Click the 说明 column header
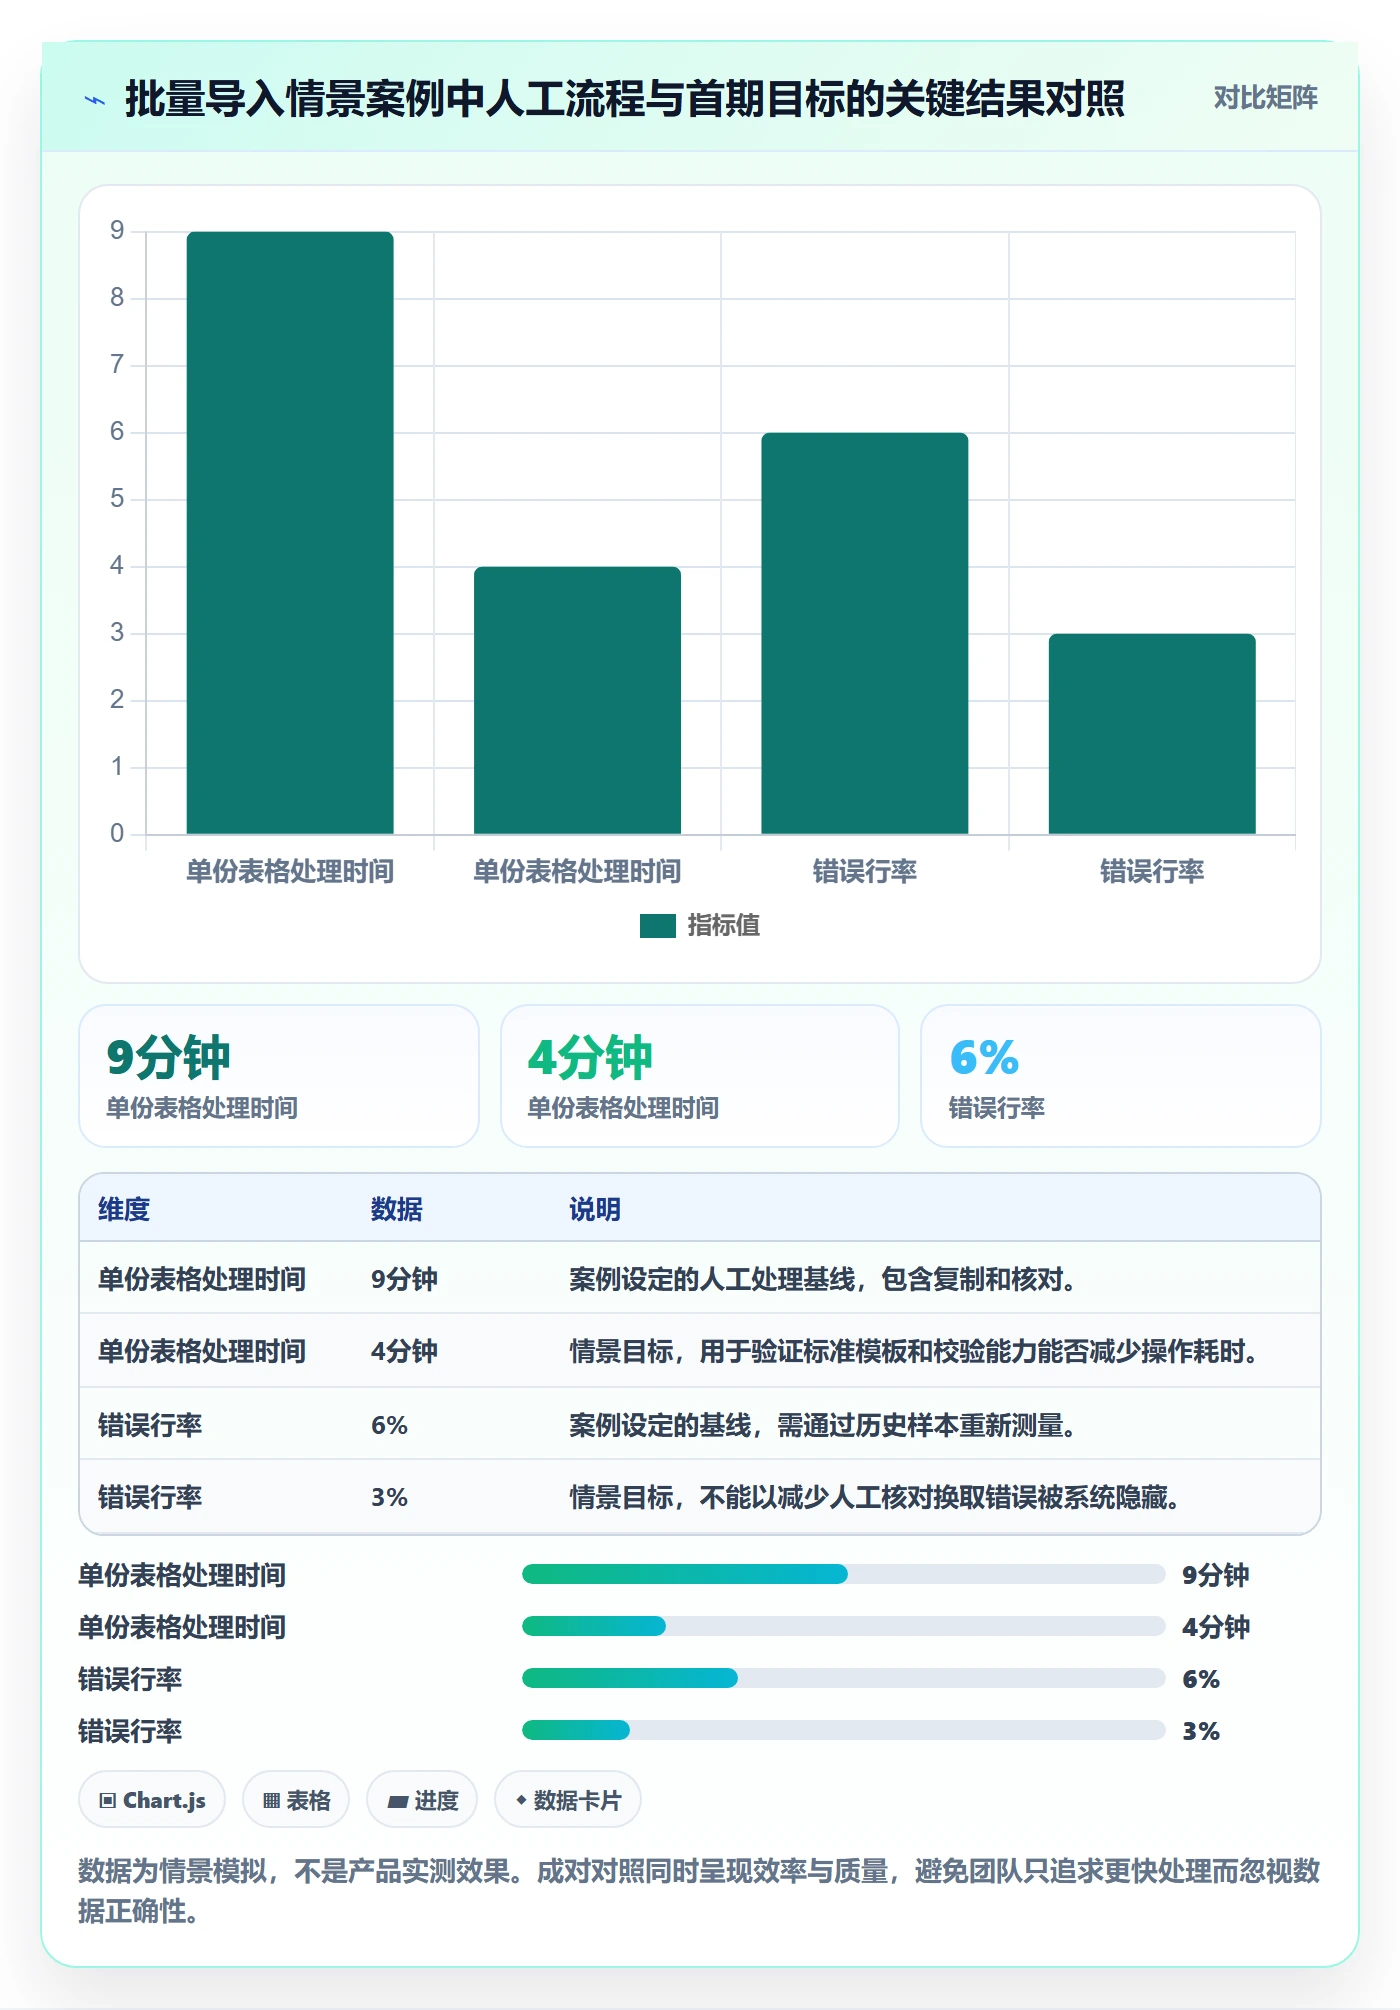1400x2010 pixels. (595, 1209)
